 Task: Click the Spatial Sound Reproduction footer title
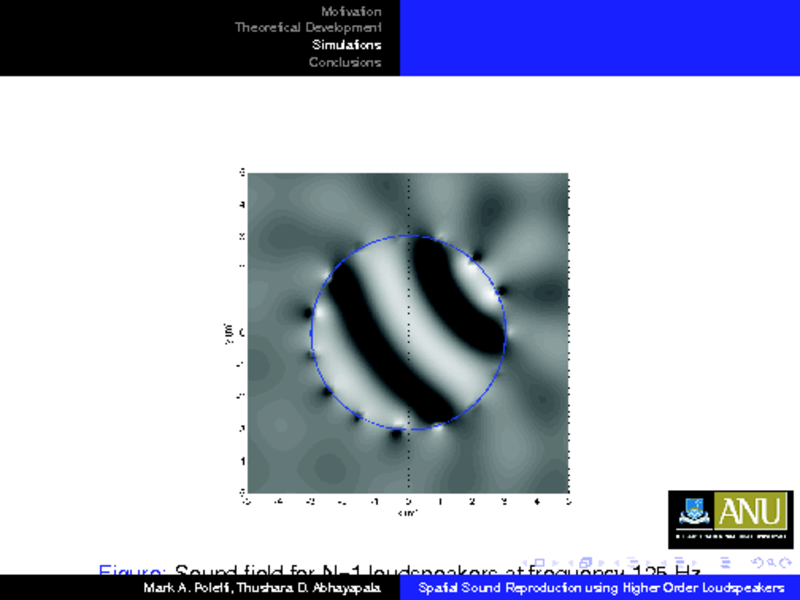click(x=601, y=588)
